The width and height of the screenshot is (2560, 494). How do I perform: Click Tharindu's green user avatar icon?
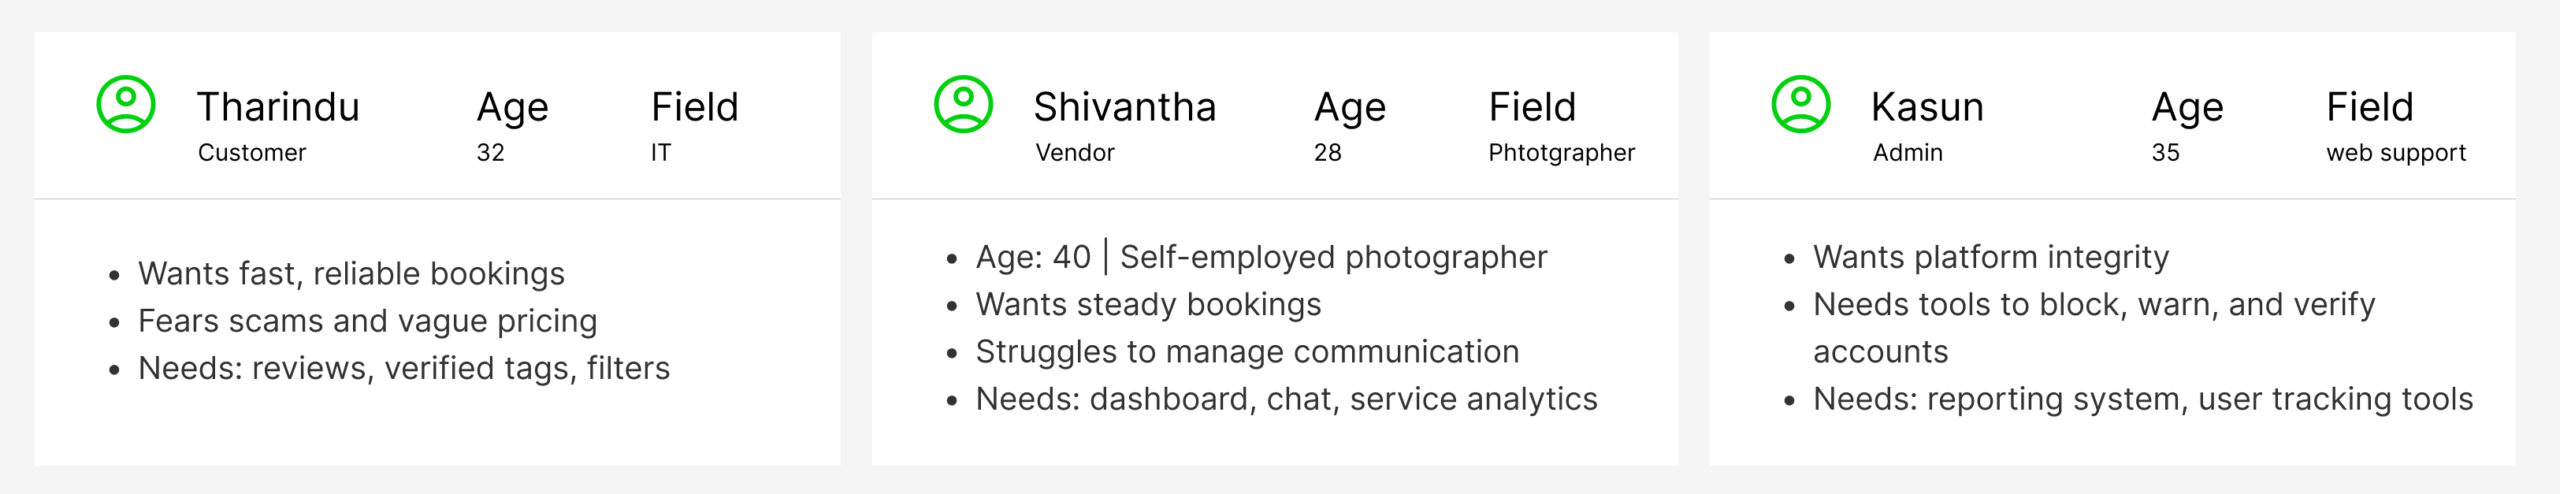coord(126,104)
